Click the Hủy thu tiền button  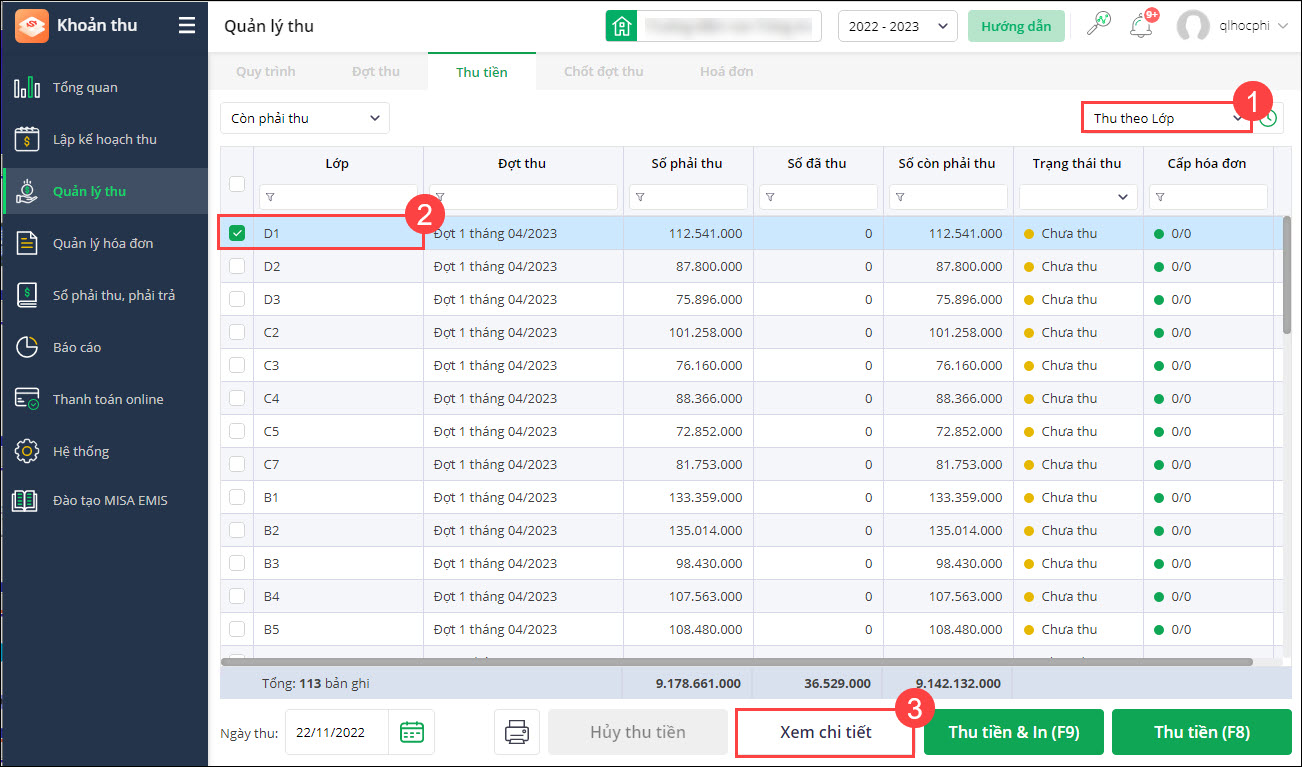click(x=638, y=732)
